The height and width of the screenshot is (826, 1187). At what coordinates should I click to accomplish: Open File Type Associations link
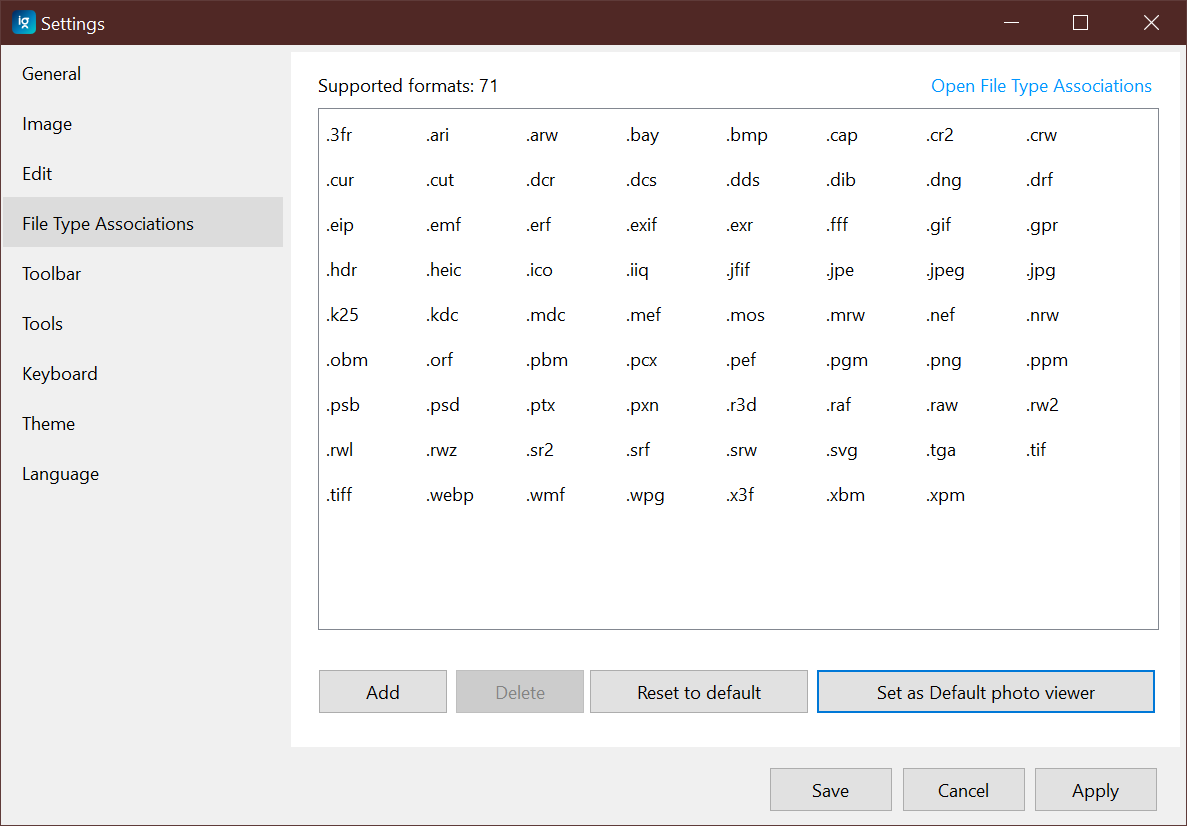click(x=1040, y=86)
